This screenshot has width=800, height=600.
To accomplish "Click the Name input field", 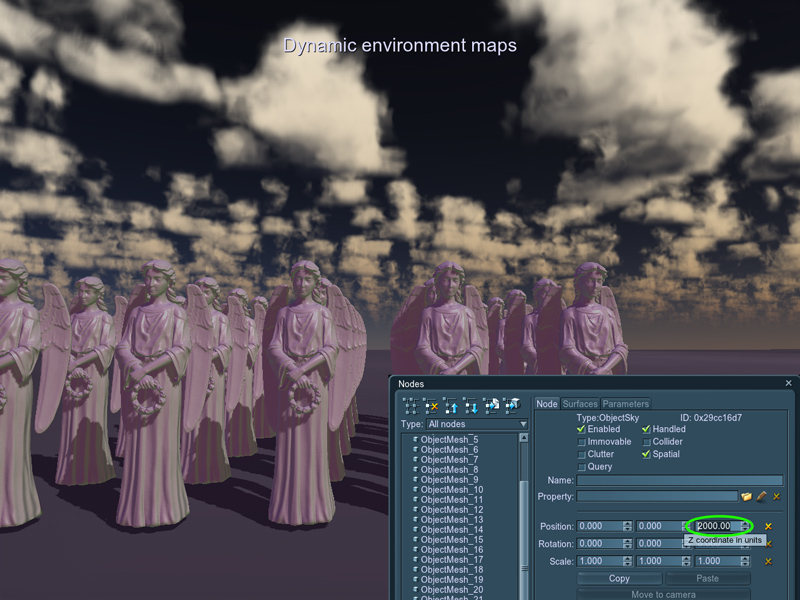I will [x=665, y=481].
